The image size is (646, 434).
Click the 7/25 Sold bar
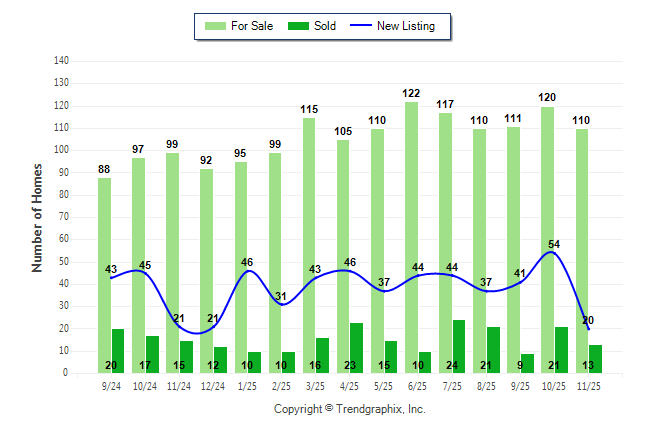click(459, 346)
